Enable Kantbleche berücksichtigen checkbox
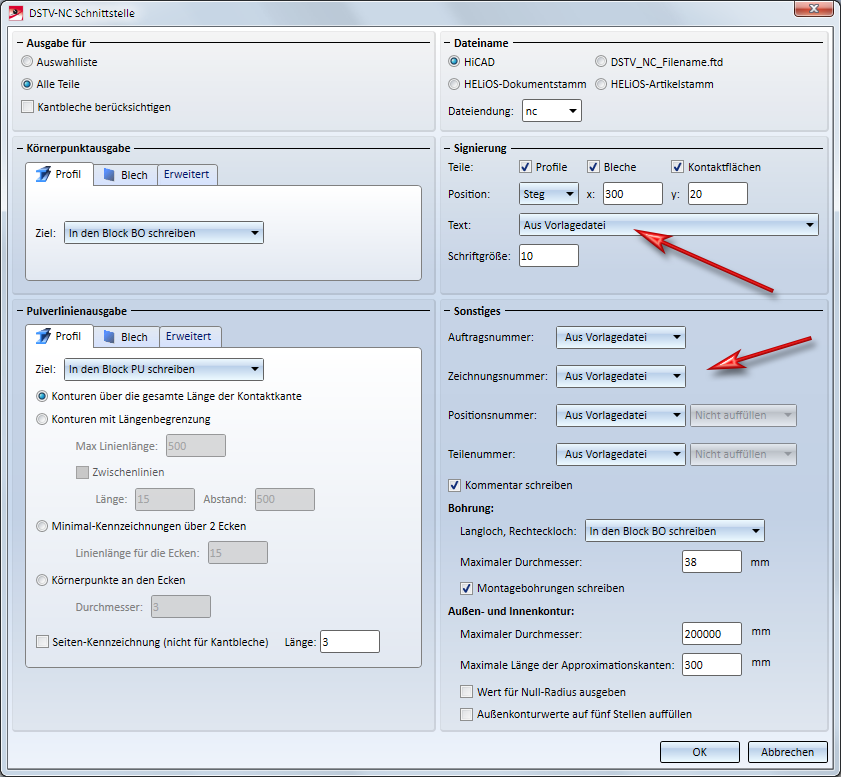 click(27, 107)
